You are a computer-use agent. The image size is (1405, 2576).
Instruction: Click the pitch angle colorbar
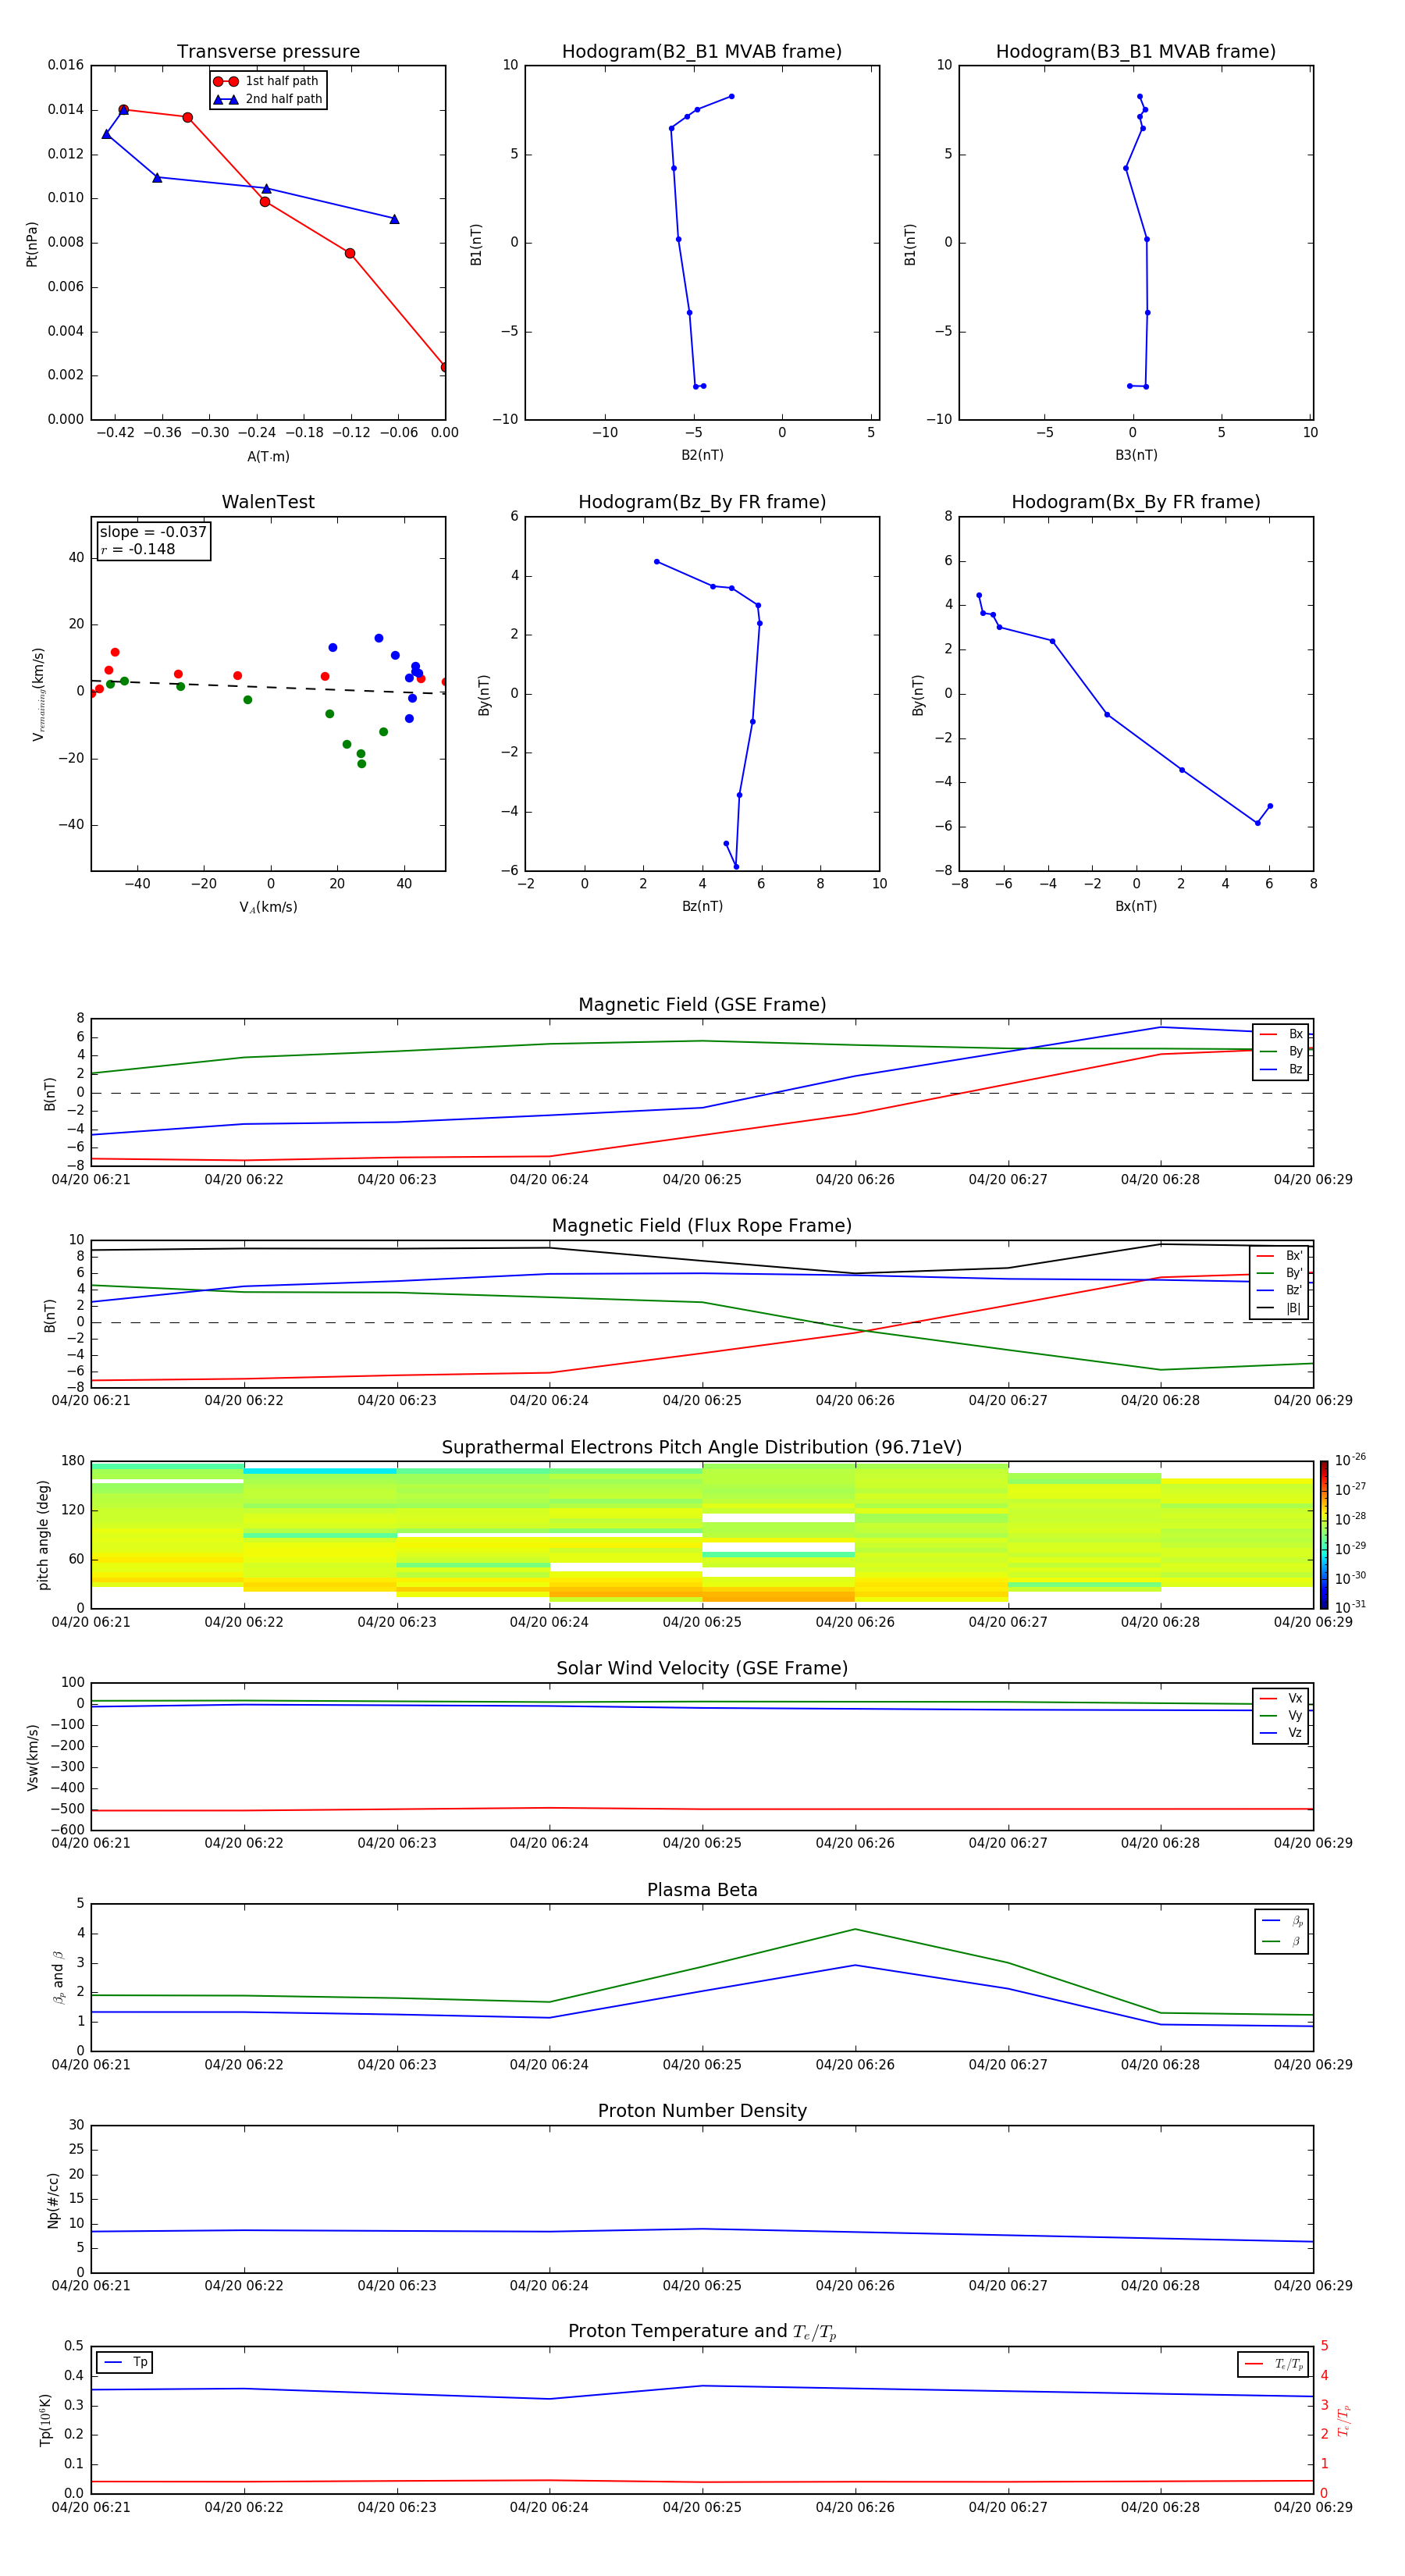click(1324, 1535)
